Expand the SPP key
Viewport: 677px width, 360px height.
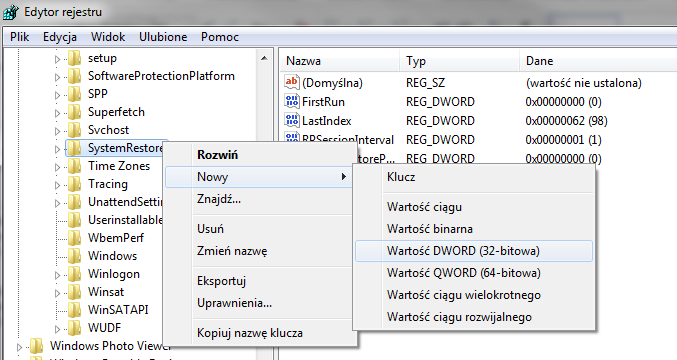(57, 95)
